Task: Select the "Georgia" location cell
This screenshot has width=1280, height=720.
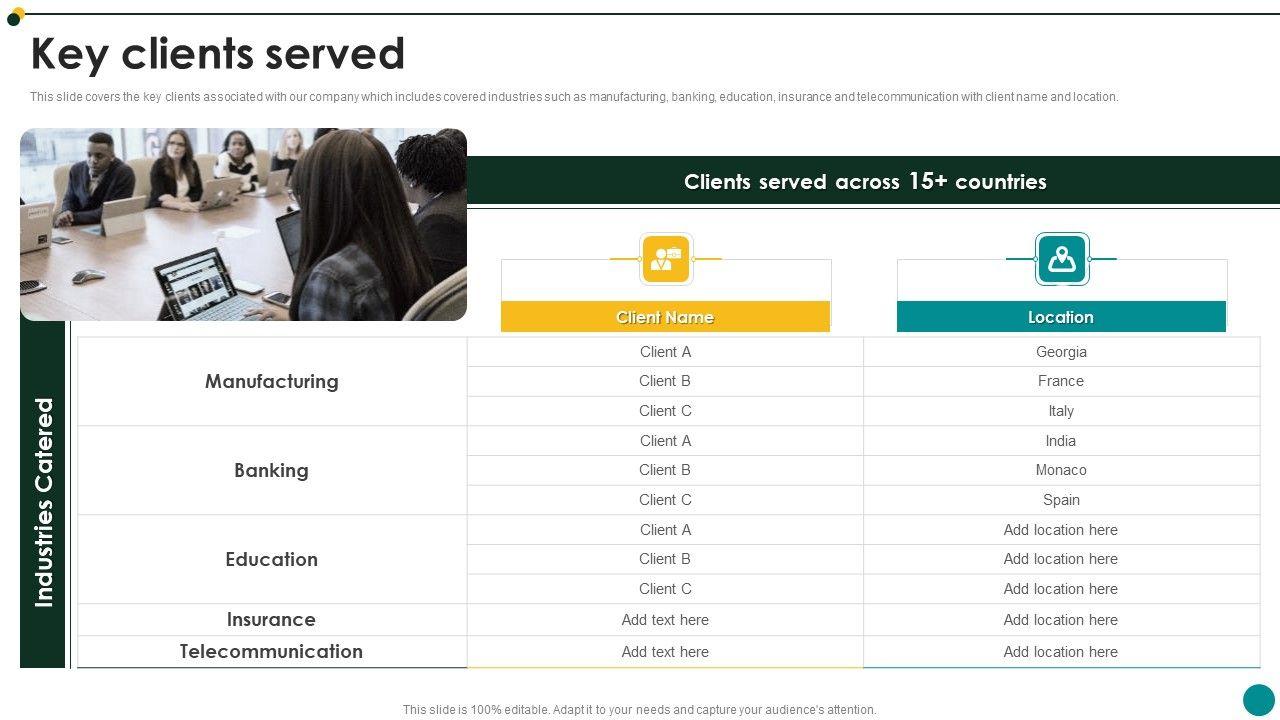Action: click(x=1061, y=352)
